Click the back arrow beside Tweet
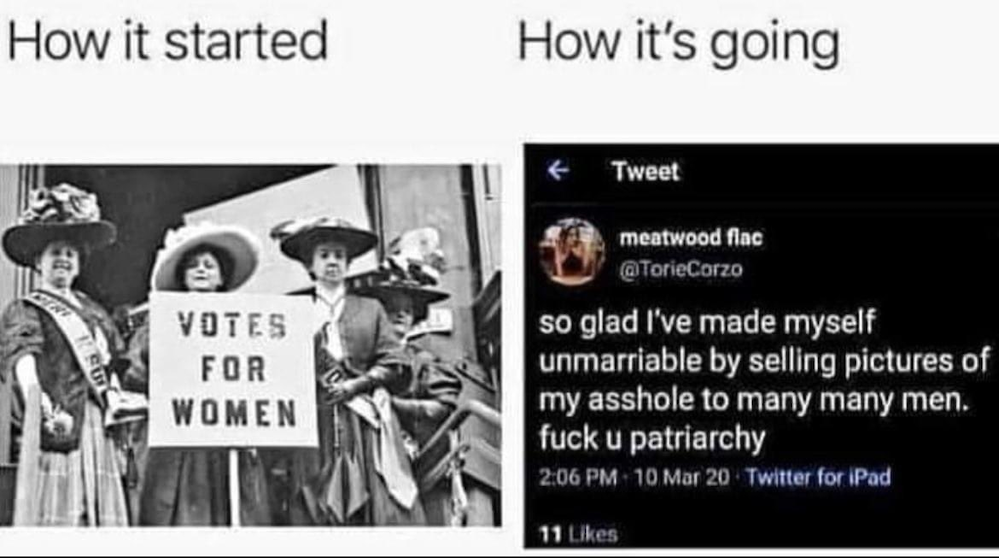The image size is (999, 558). 558,170
